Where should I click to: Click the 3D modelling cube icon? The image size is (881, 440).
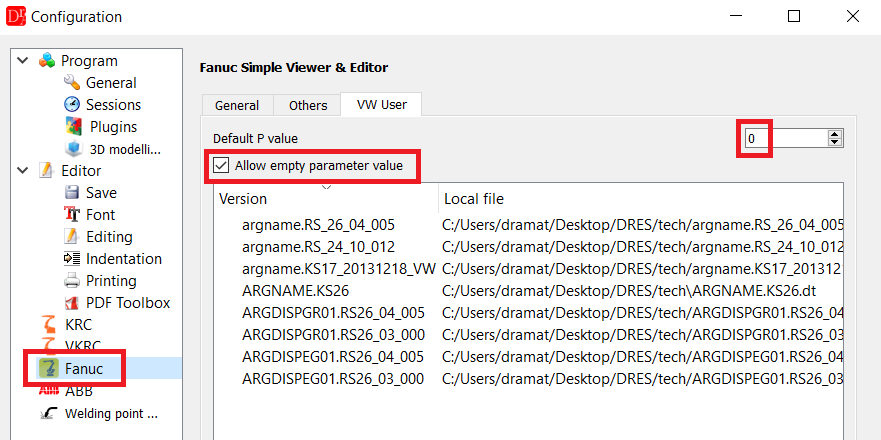tap(72, 149)
